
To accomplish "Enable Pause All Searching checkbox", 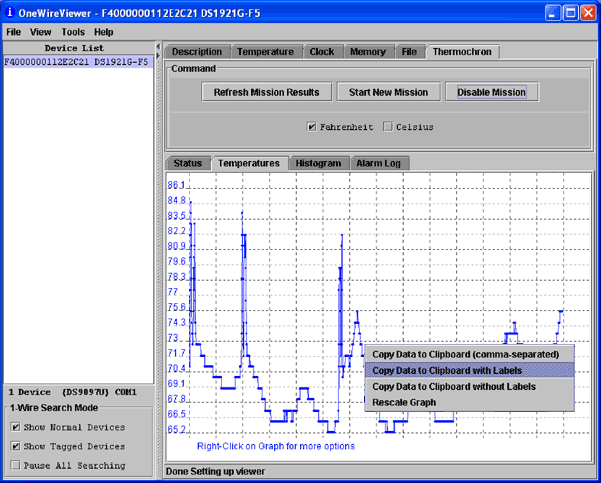I will (x=15, y=465).
